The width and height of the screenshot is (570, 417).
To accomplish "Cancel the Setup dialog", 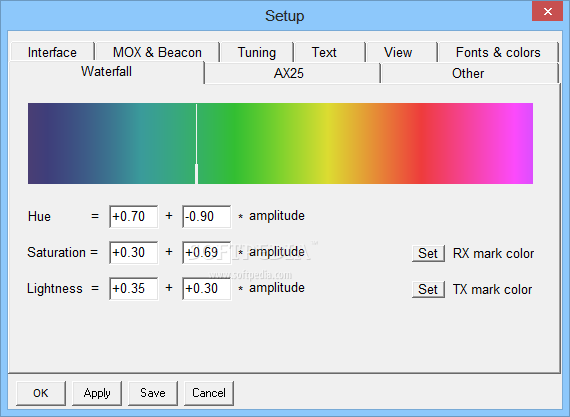I will [209, 393].
